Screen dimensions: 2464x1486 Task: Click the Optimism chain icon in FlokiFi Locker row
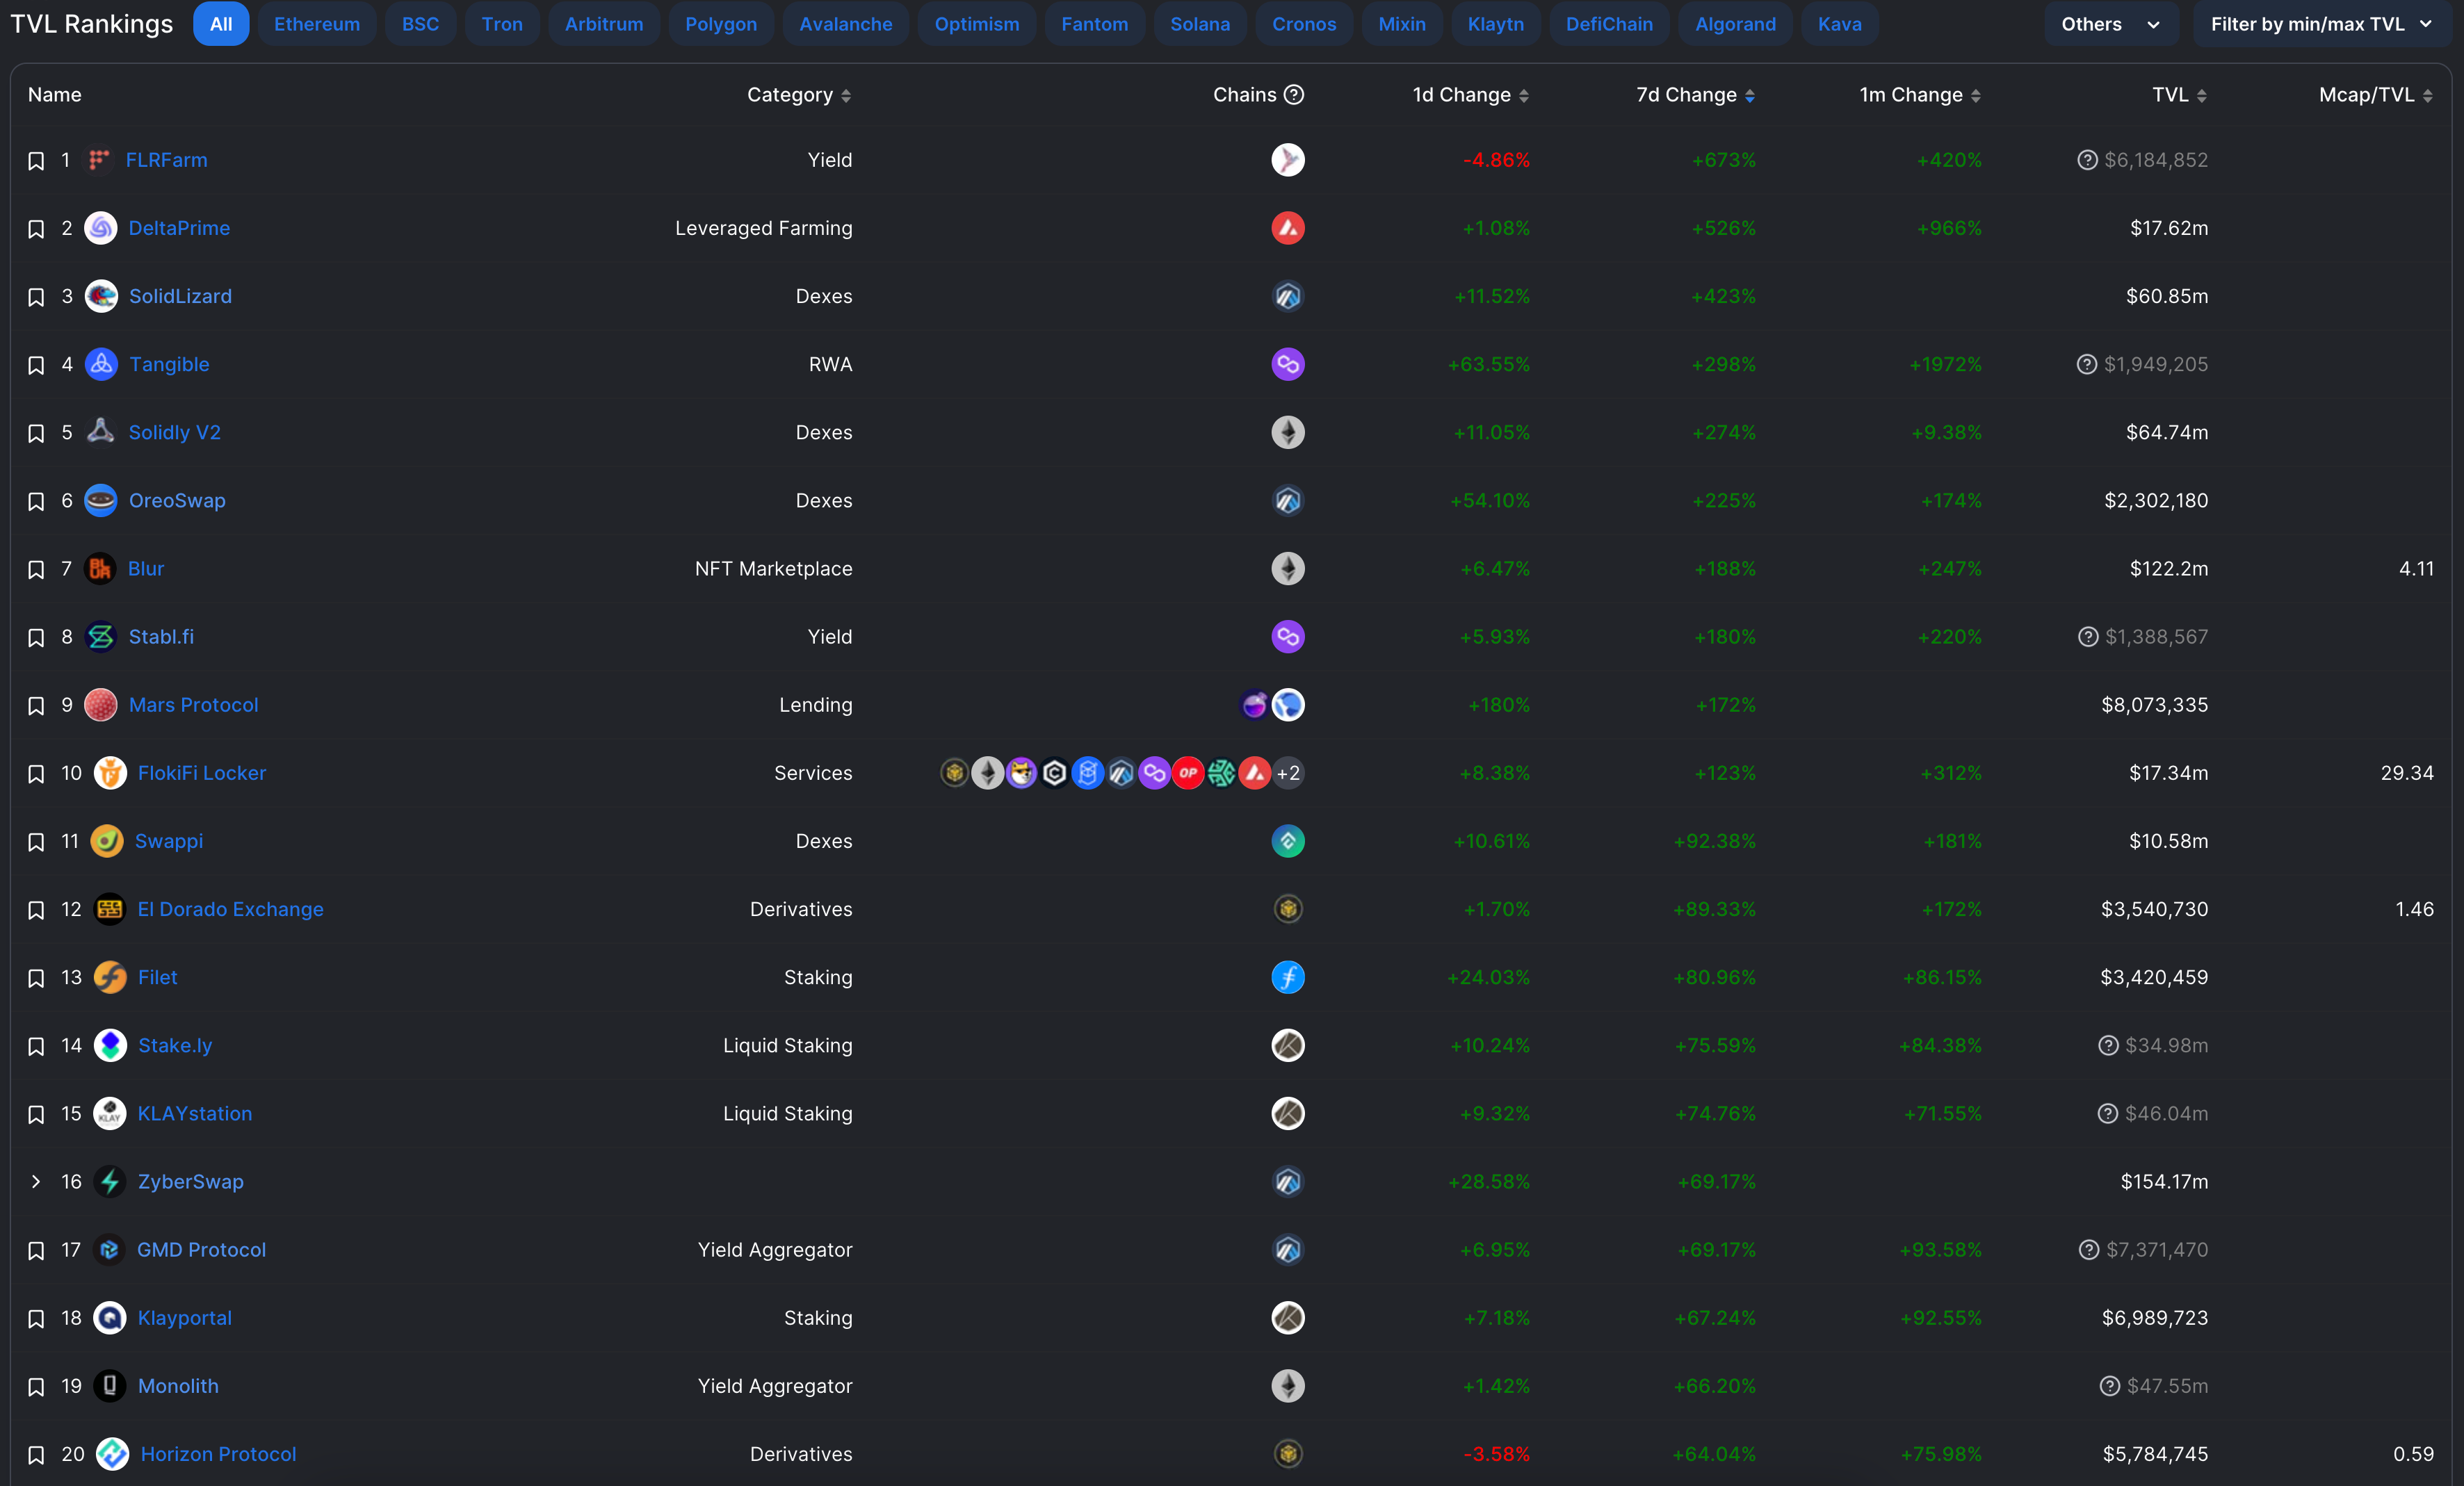1188,773
